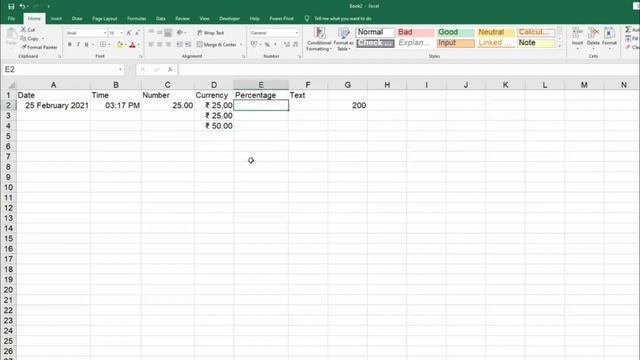The image size is (640, 360).
Task: Click the Copy icon in the Clipboard group
Action: [x=24, y=38]
